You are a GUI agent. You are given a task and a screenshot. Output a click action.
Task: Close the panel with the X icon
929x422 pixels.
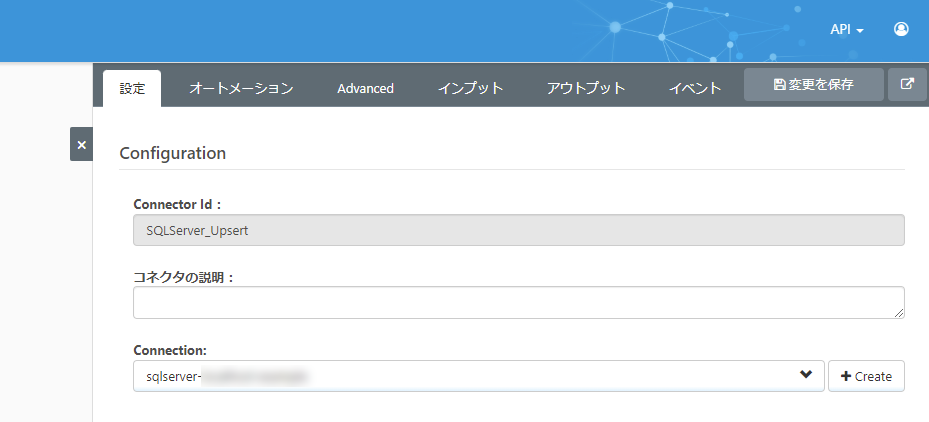tap(82, 144)
